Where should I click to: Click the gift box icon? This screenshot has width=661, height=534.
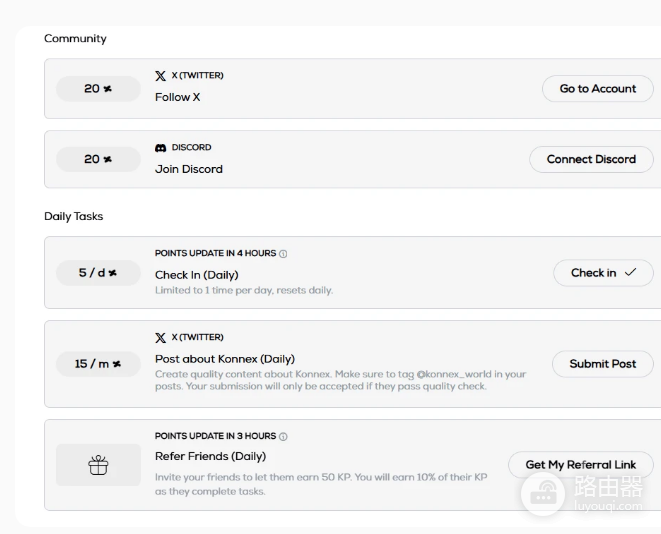[x=98, y=465]
